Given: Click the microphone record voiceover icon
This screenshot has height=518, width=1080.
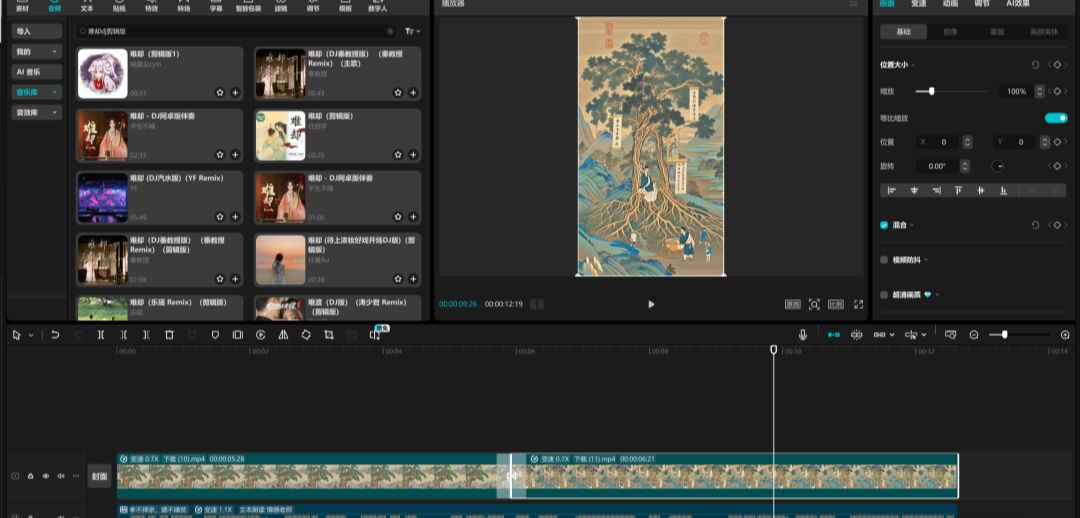Looking at the screenshot, I should [803, 335].
